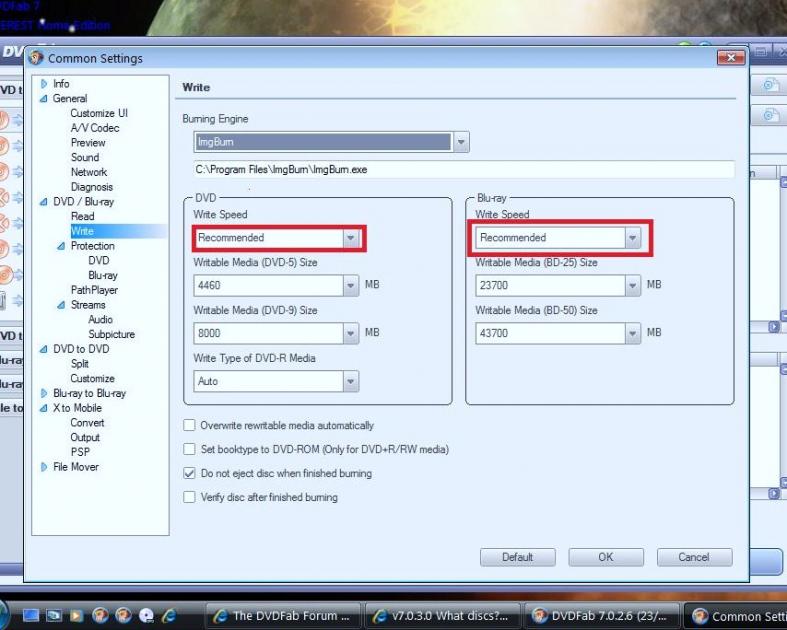Select Blu-ray under Protection
Viewport: 787px width, 630px height.
click(x=102, y=275)
